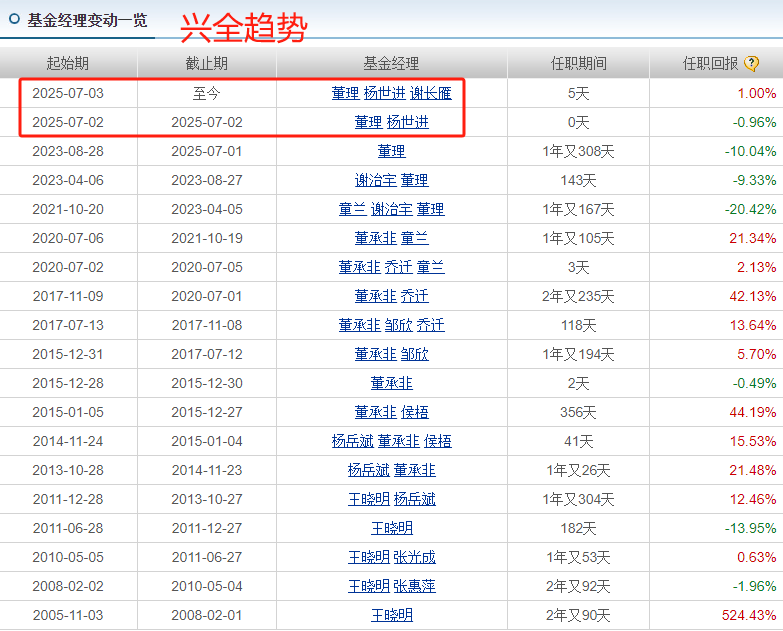Select start date 2017-07-13

click(68, 325)
